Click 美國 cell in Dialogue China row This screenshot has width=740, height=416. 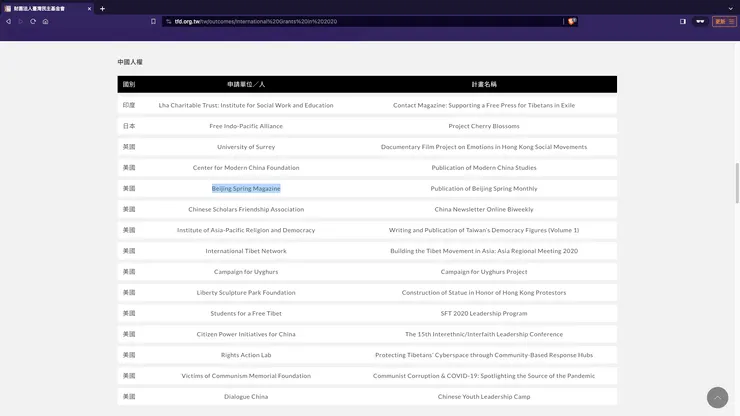129,396
